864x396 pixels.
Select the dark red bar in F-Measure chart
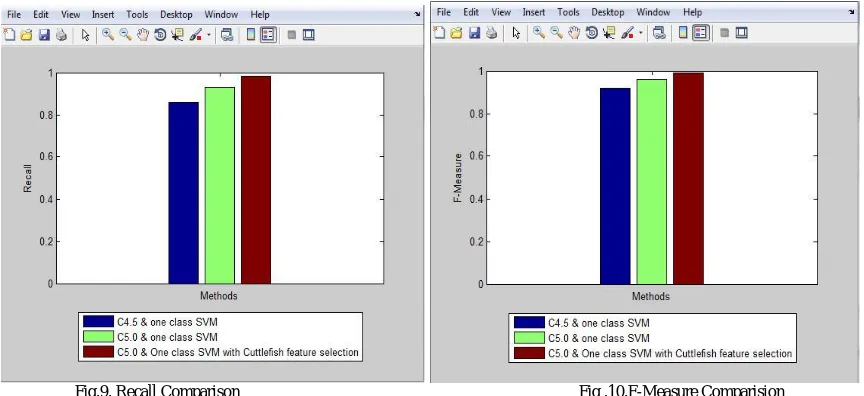point(688,178)
